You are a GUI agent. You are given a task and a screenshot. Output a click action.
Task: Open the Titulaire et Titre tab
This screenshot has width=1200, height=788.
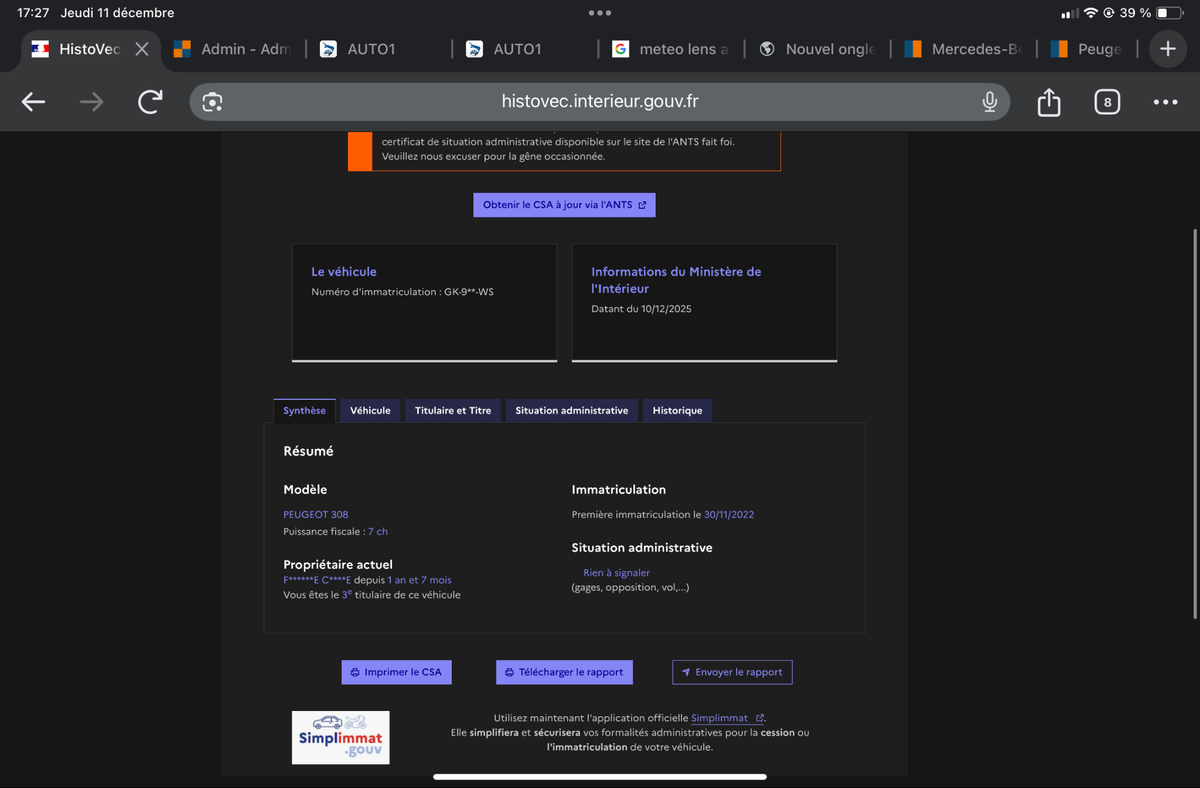pos(453,411)
